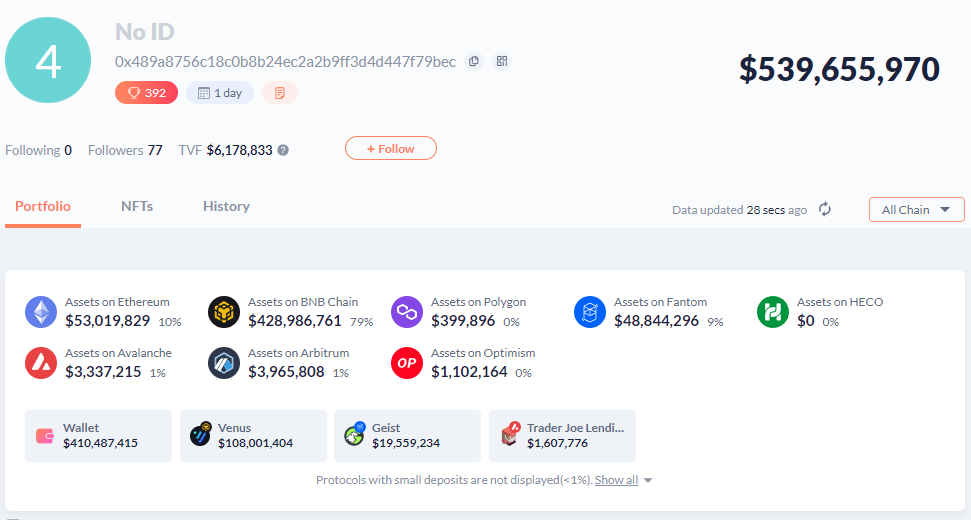Click Assets on Arbitrum $3,965,808 value
The height and width of the screenshot is (520, 971).
(286, 372)
